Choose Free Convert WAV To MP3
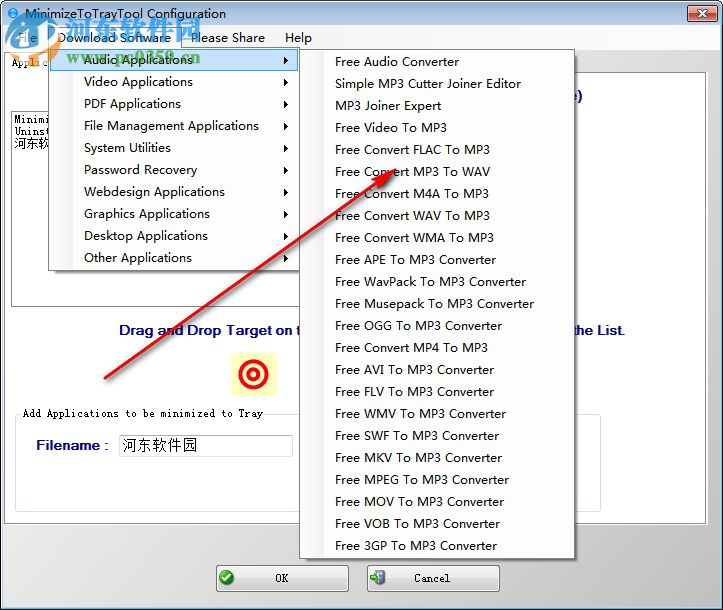This screenshot has height=610, width=723. (x=437, y=216)
